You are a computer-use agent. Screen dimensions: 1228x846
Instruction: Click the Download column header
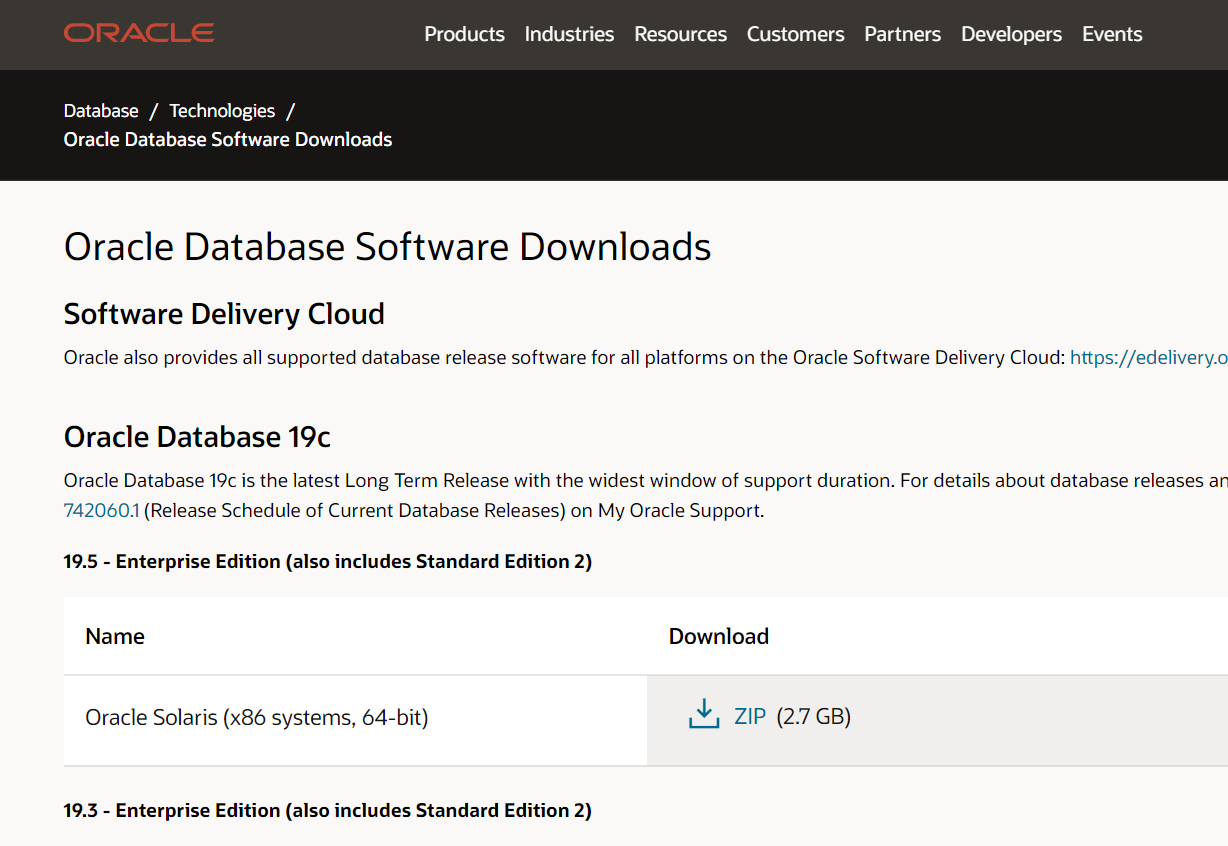pyautogui.click(x=719, y=637)
